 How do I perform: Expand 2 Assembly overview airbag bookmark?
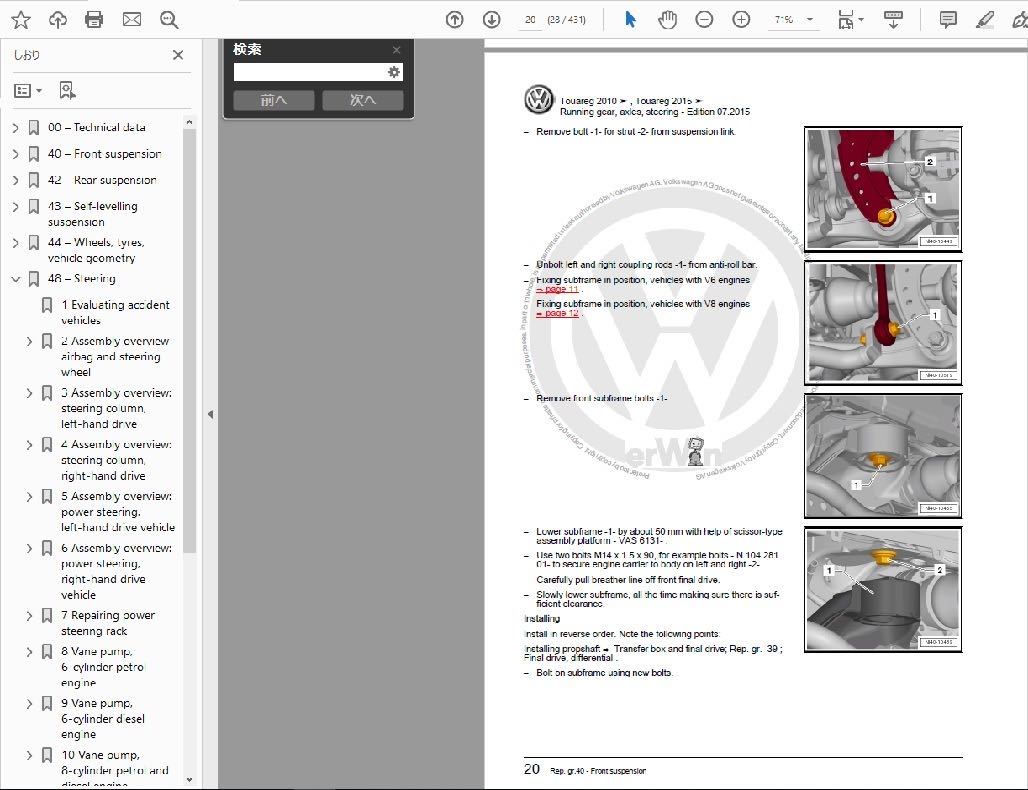[x=30, y=342]
